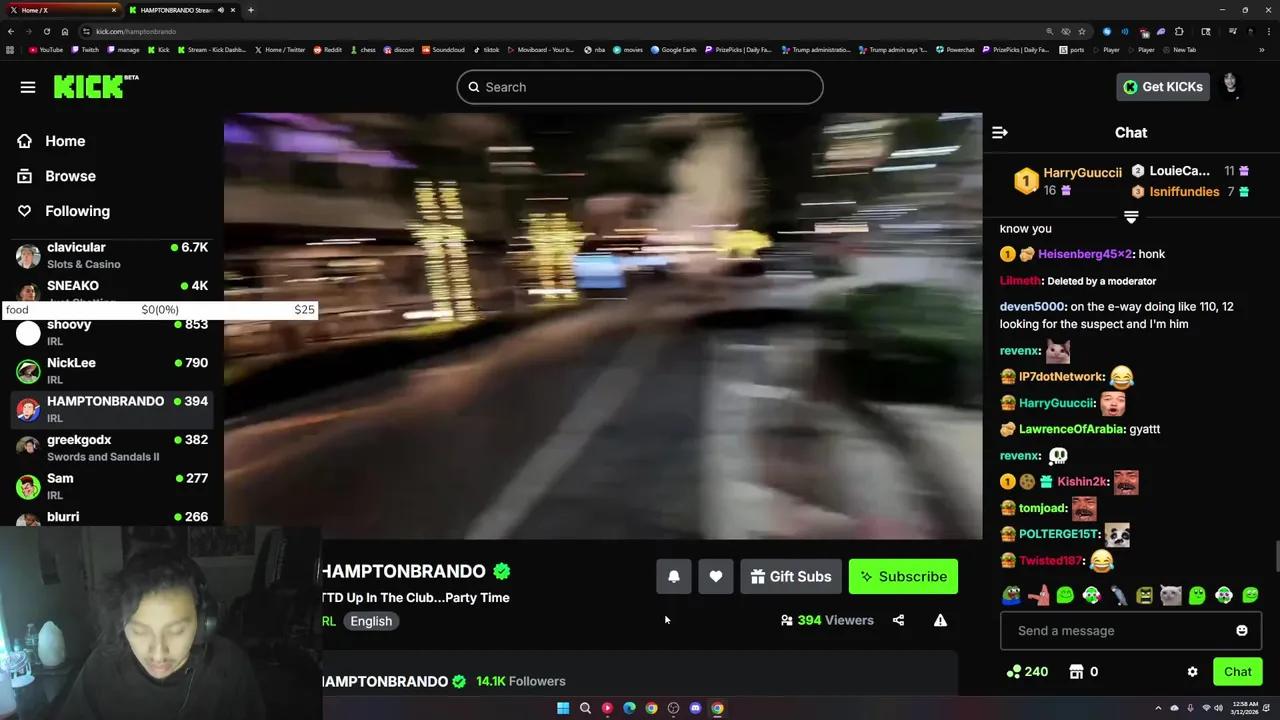Viewport: 1280px width, 720px height.
Task: Switch to the HAMPTONBRANDO Stream browser tab
Action: point(182,10)
